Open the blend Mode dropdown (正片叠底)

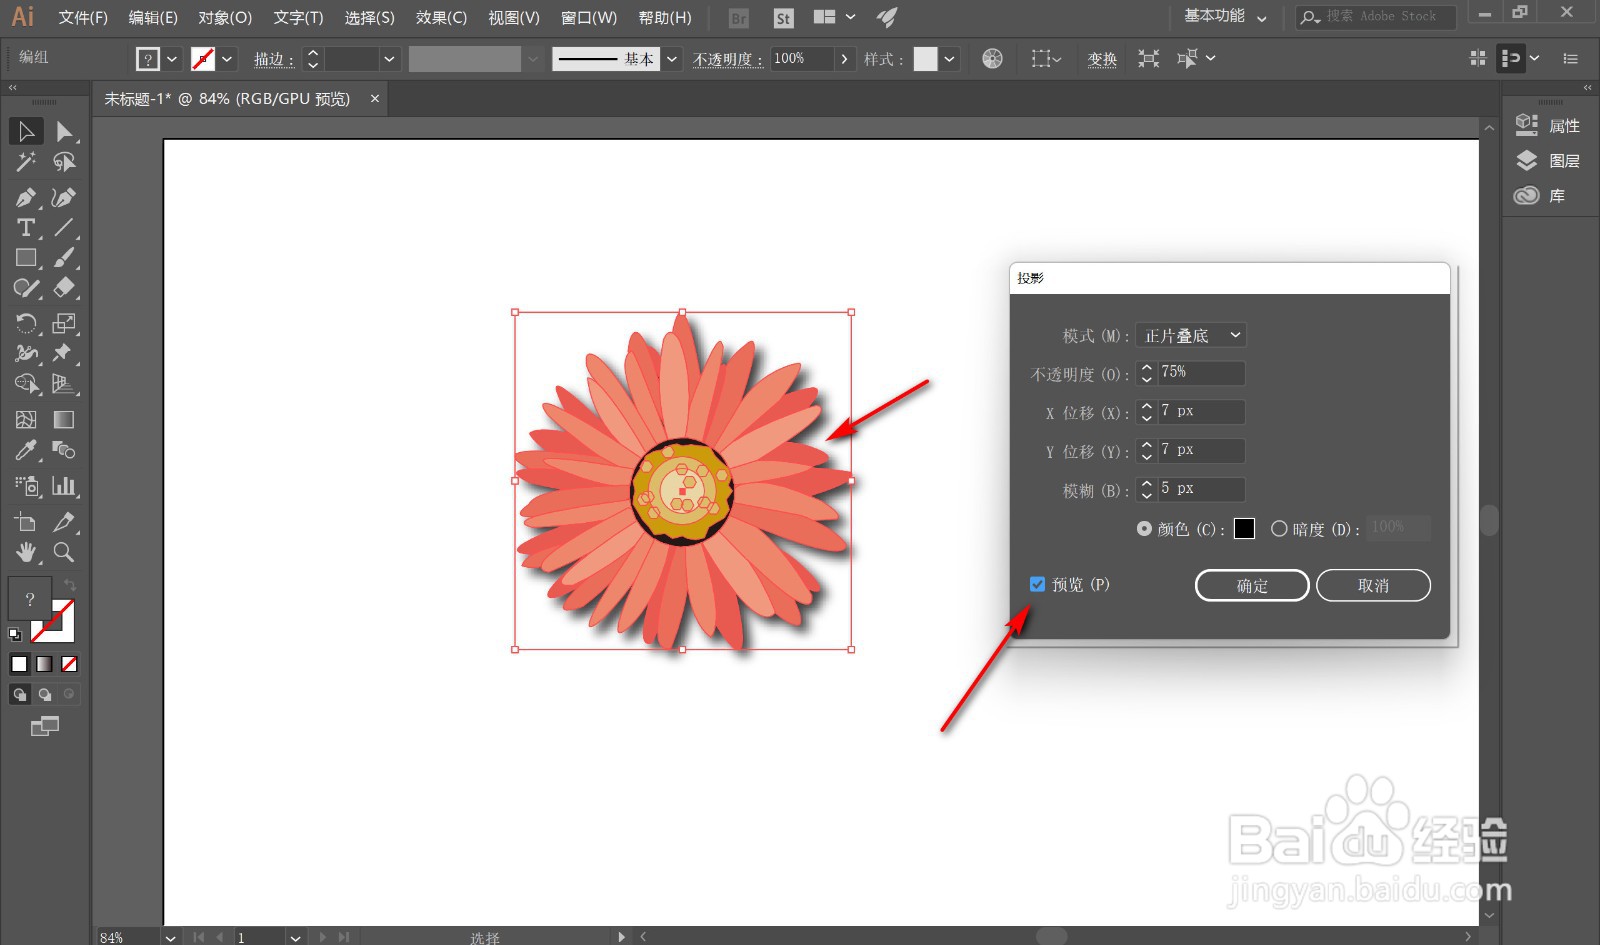pyautogui.click(x=1190, y=335)
